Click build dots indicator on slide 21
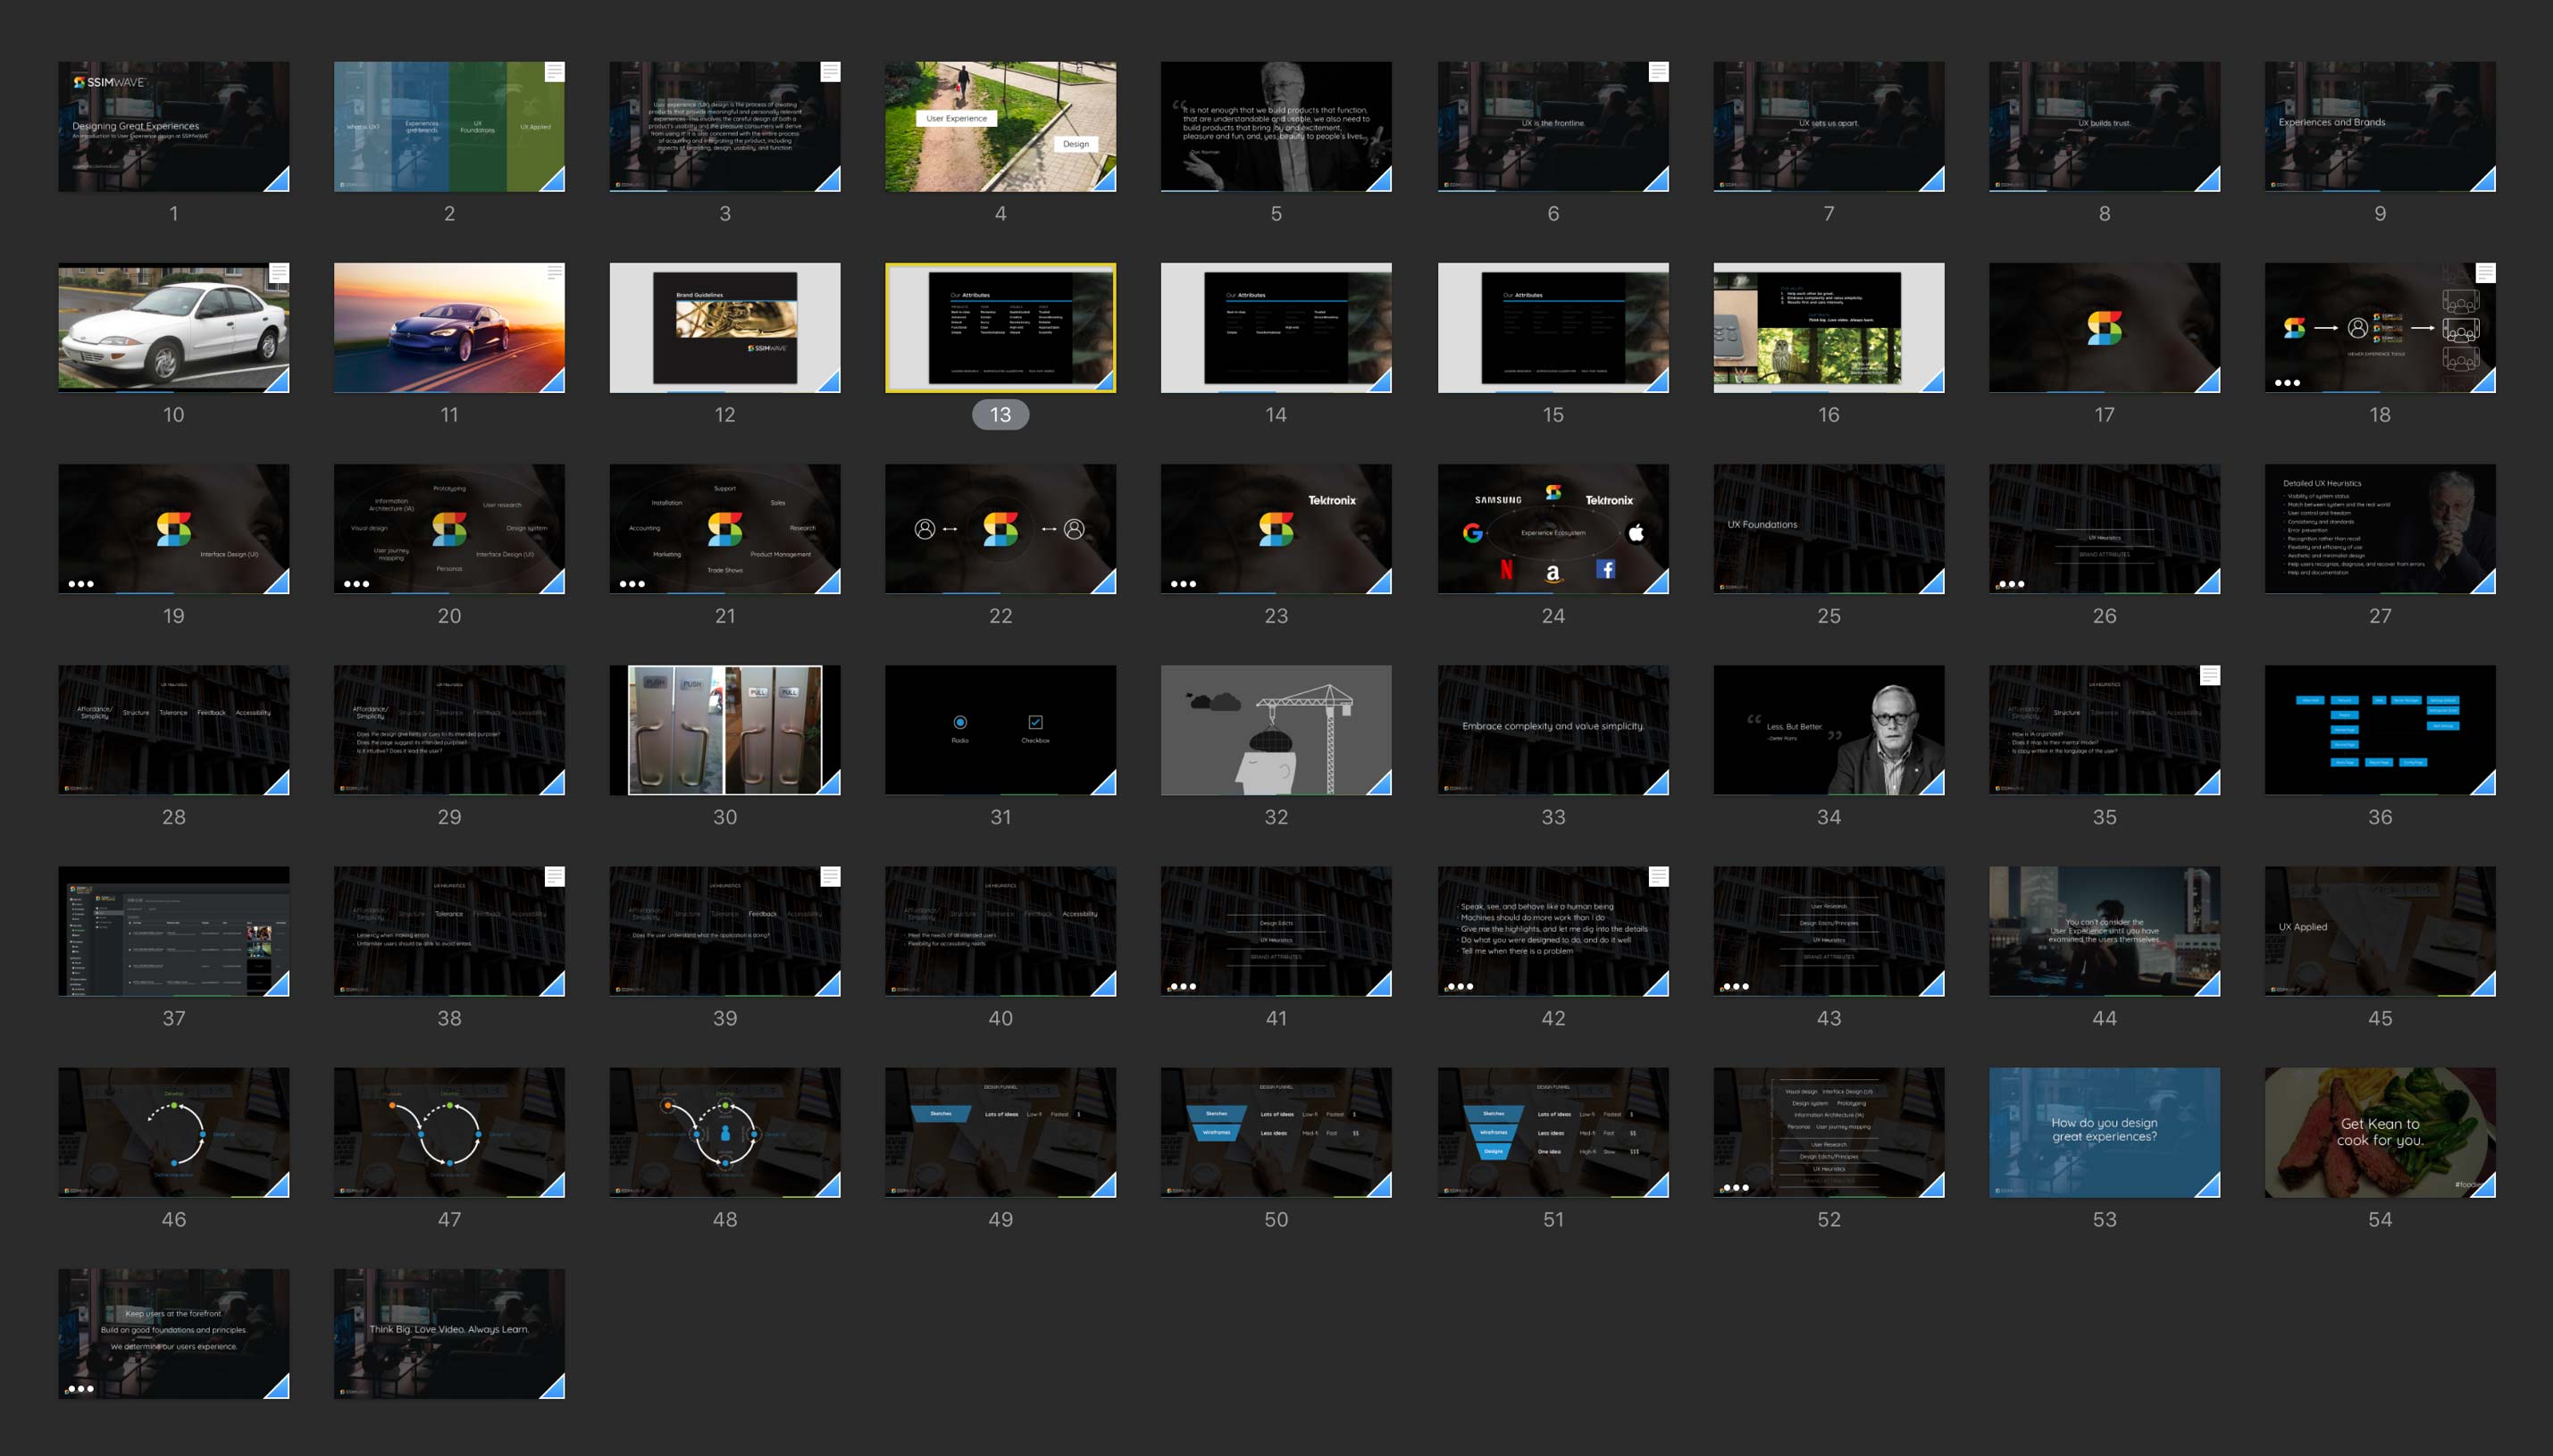This screenshot has width=2553, height=1456. (632, 584)
